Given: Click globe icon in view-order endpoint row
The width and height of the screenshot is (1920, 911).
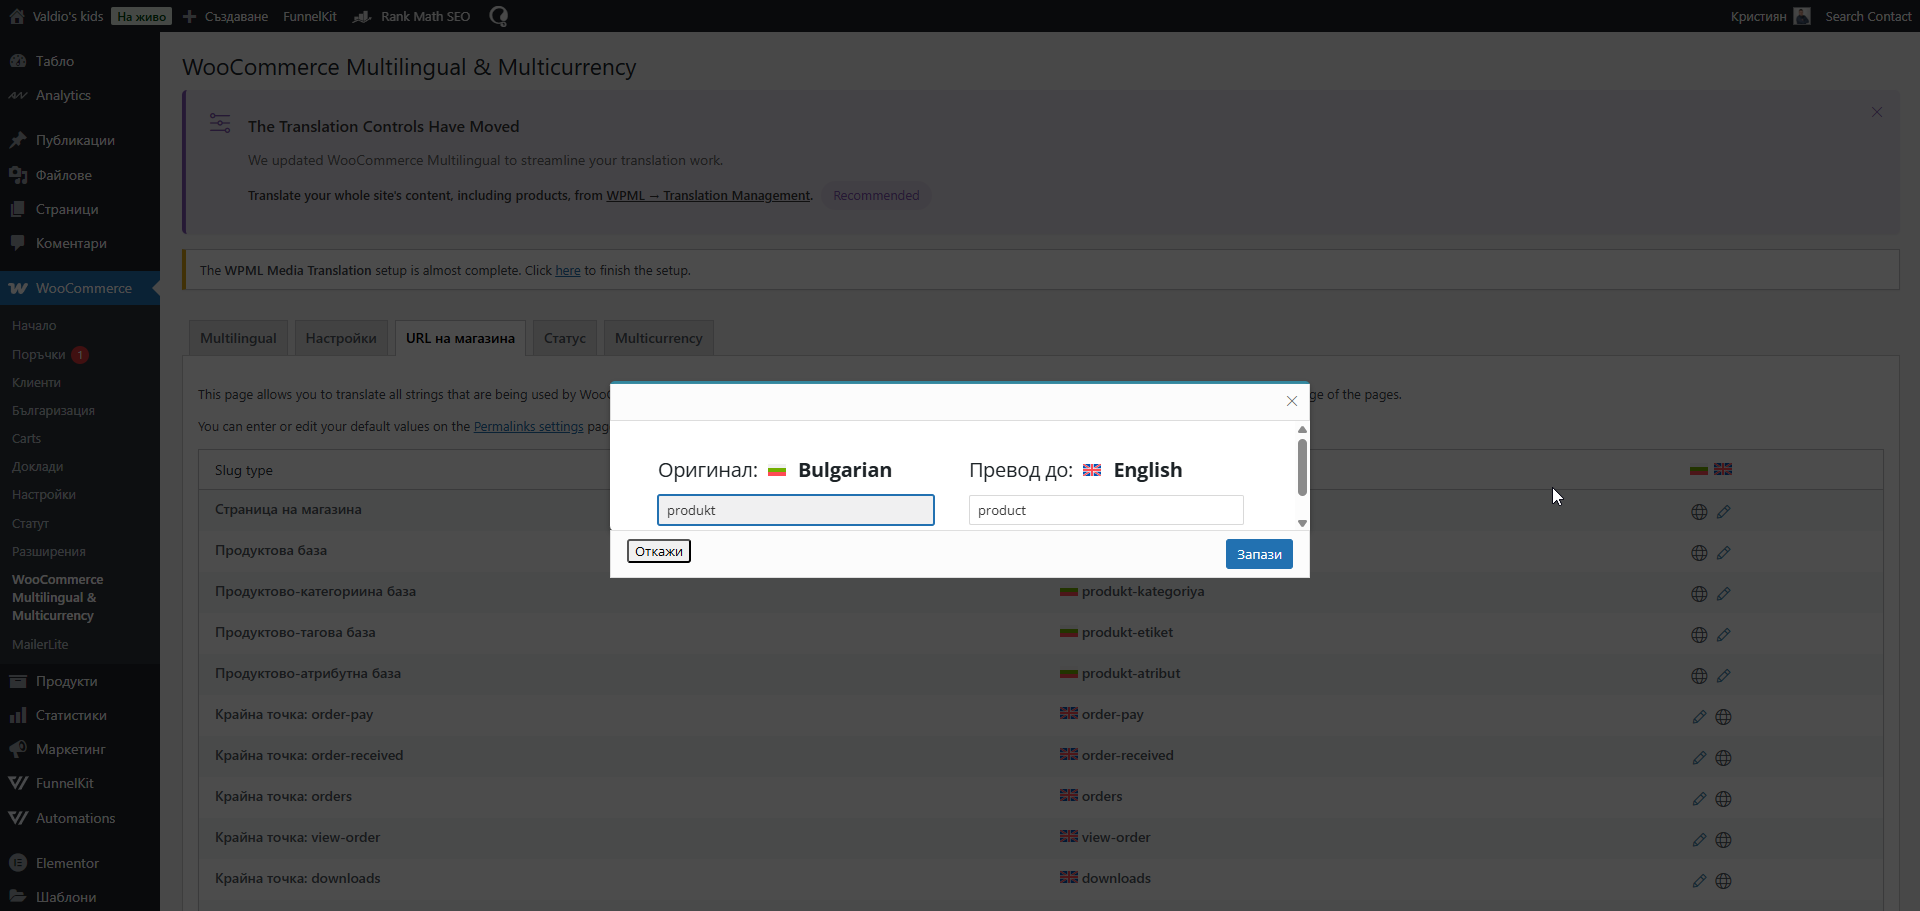Looking at the screenshot, I should [x=1723, y=840].
